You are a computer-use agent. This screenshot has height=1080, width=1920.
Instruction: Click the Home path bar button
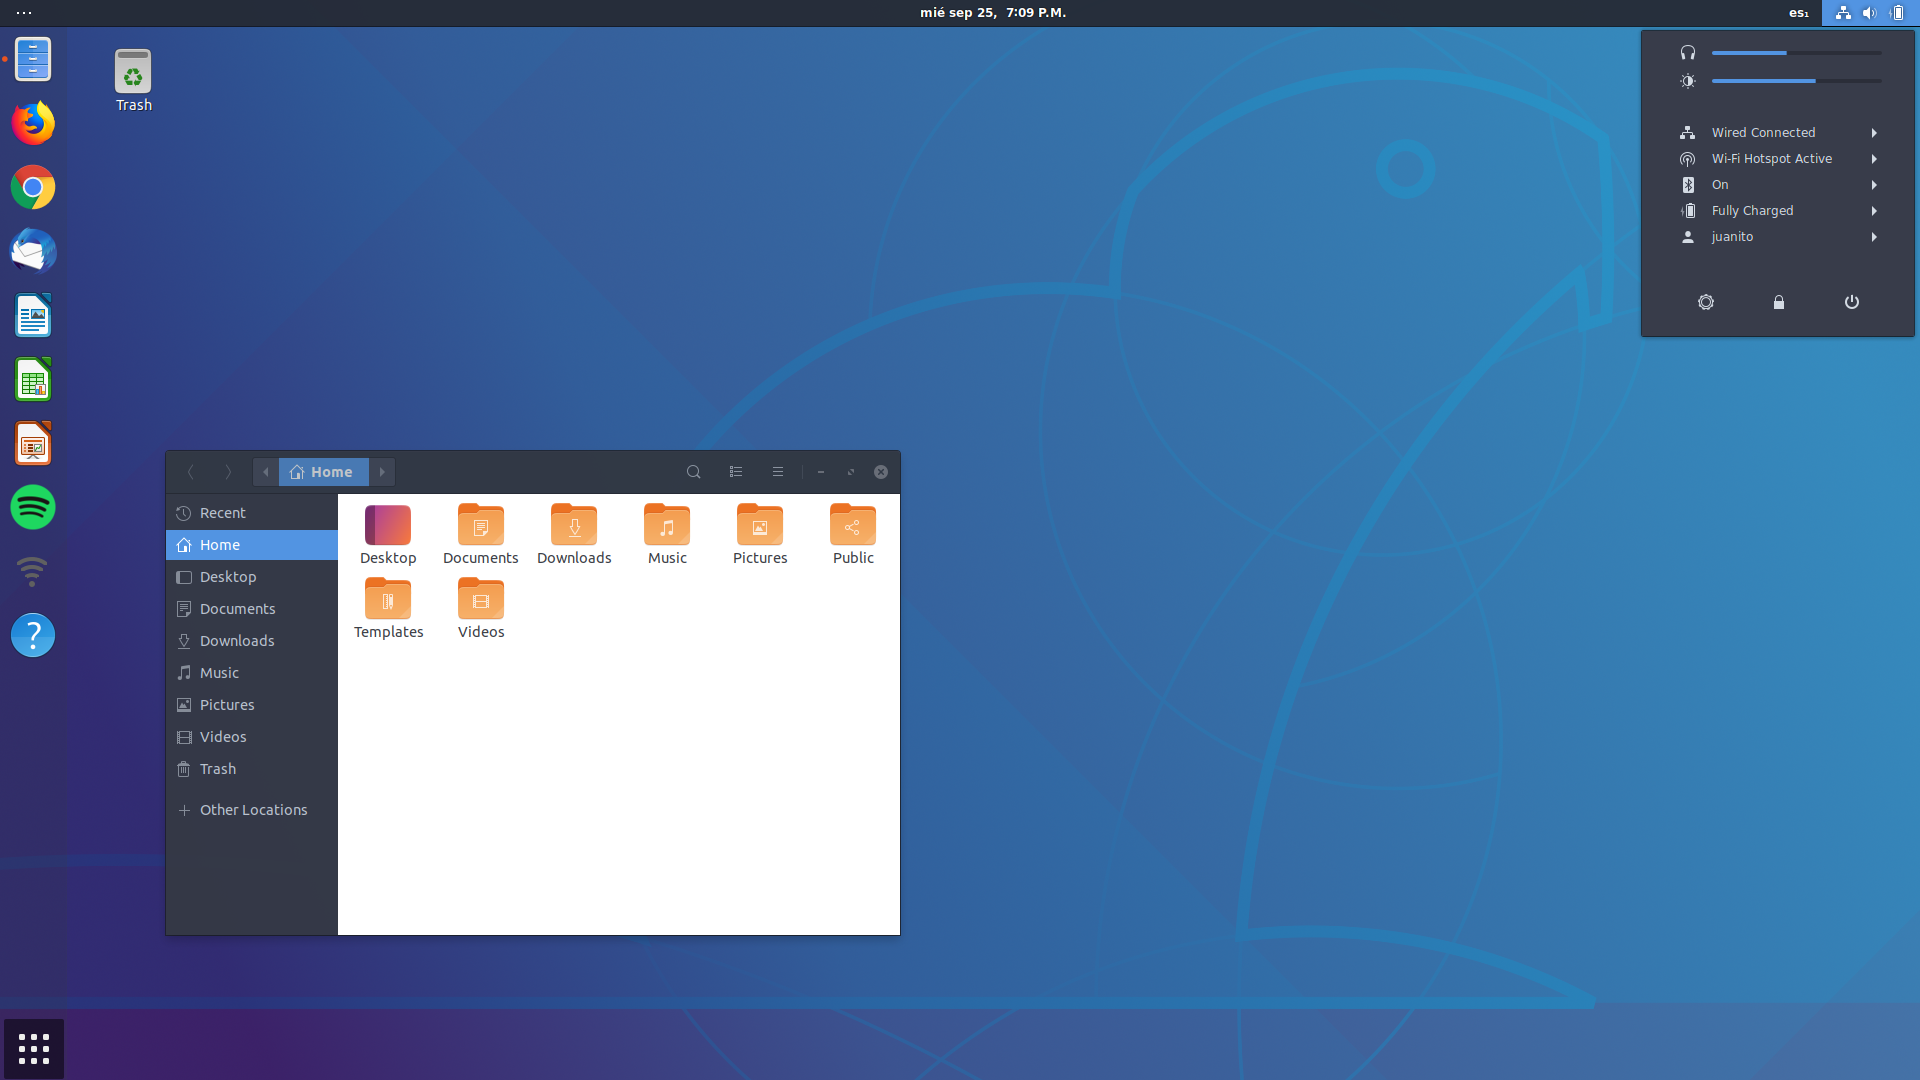323,472
